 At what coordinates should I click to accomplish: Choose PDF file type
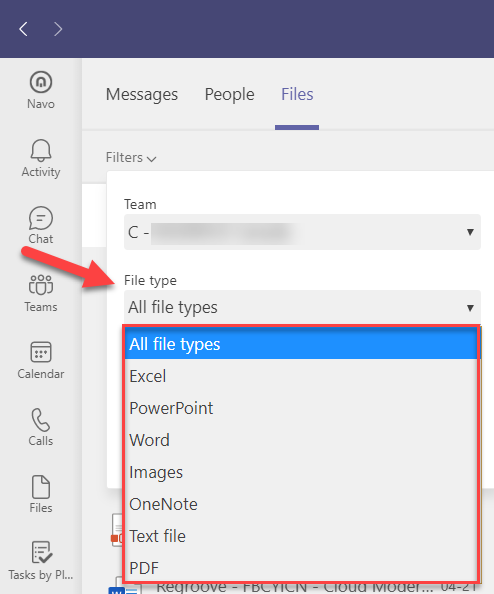(301, 568)
